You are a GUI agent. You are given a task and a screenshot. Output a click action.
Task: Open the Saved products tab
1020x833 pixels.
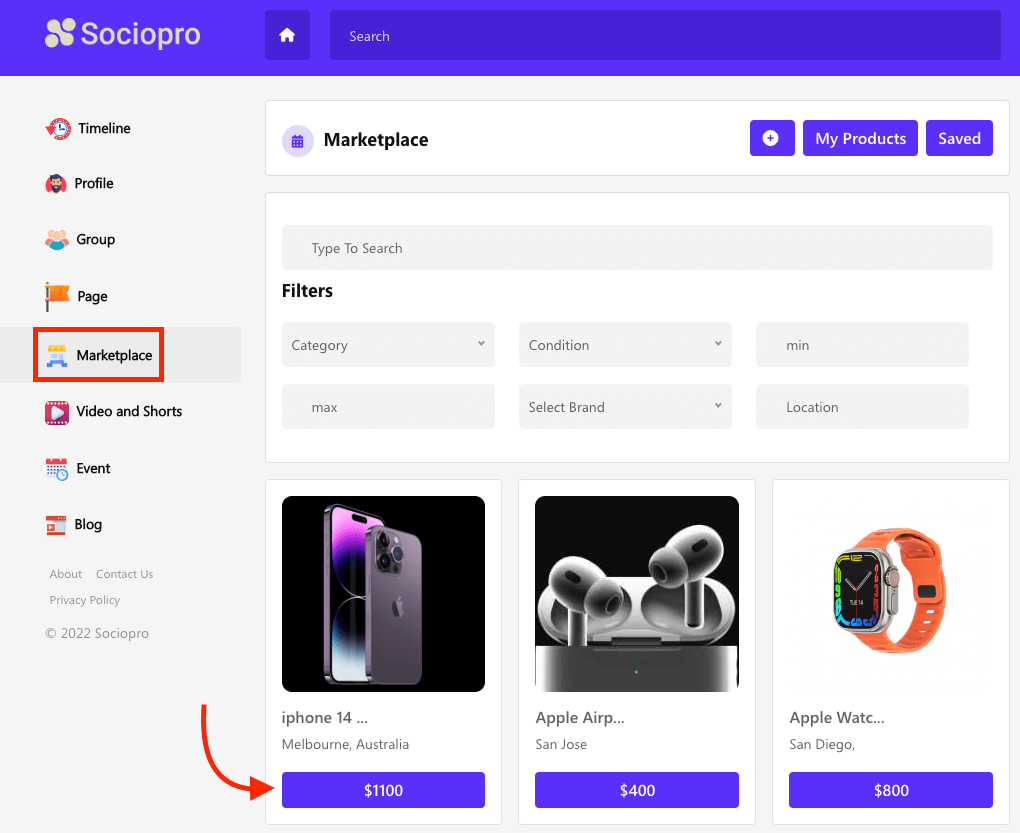(959, 138)
